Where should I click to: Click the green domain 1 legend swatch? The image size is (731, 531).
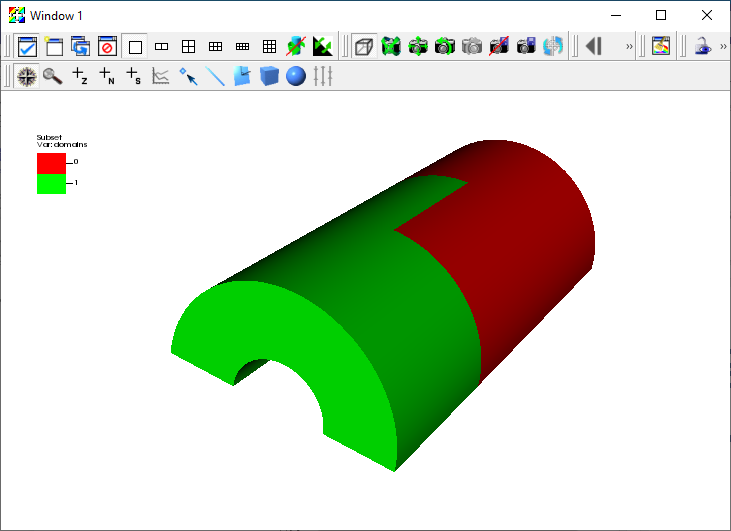[x=51, y=184]
